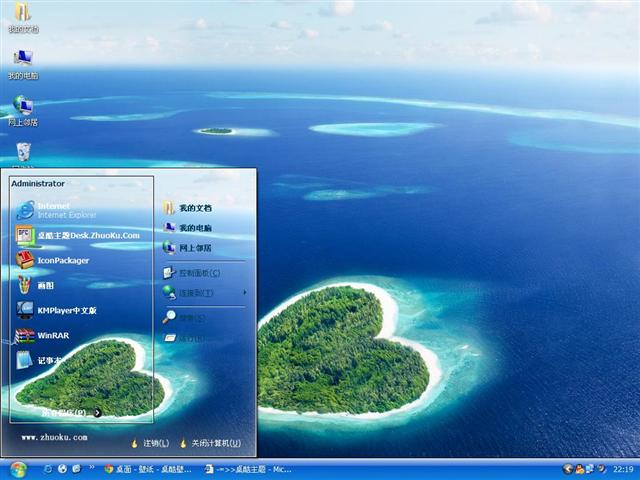Expand 所有程序(P) all programs list

pos(71,413)
